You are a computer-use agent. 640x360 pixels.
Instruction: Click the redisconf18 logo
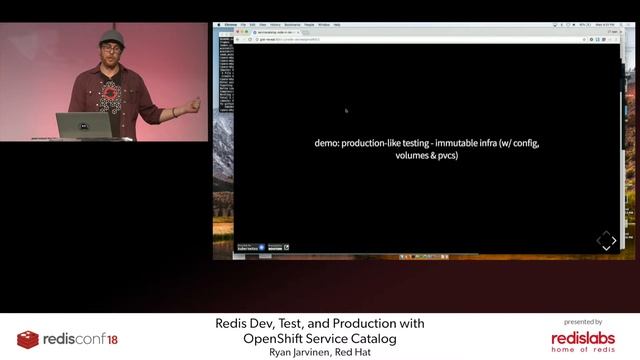pyautogui.click(x=67, y=339)
